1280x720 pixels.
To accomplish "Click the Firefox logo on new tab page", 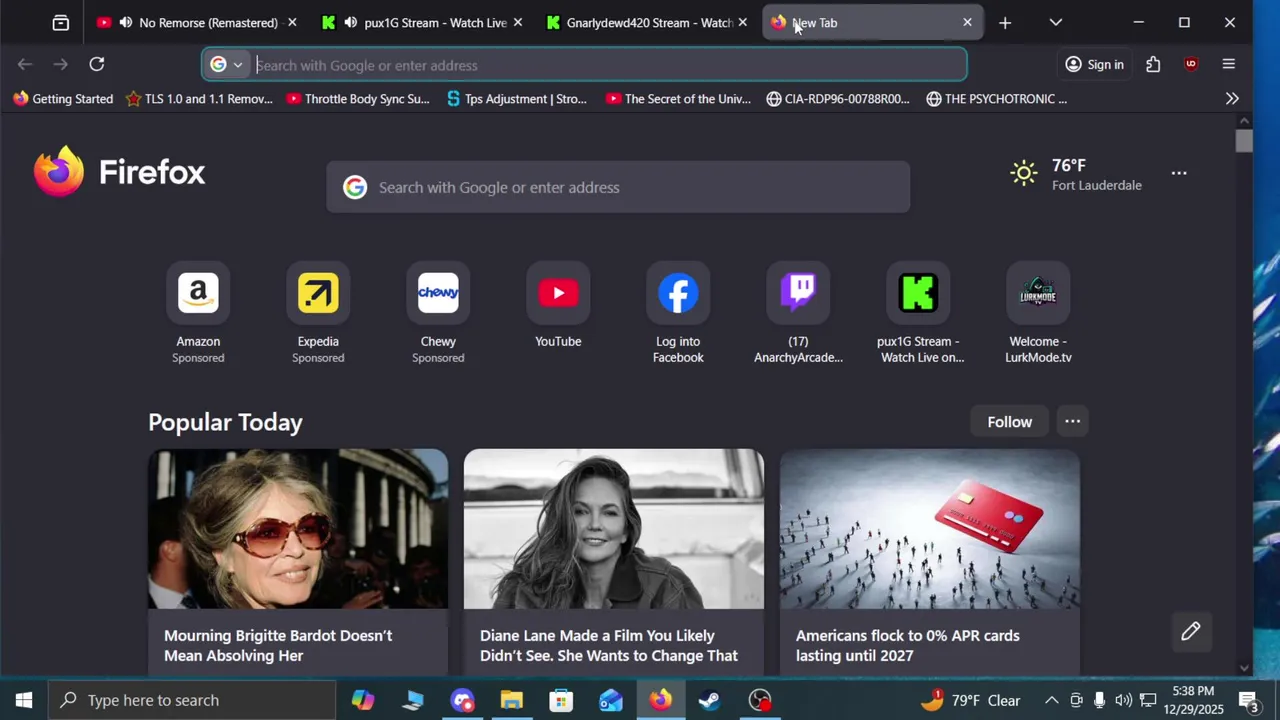I will pyautogui.click(x=119, y=172).
